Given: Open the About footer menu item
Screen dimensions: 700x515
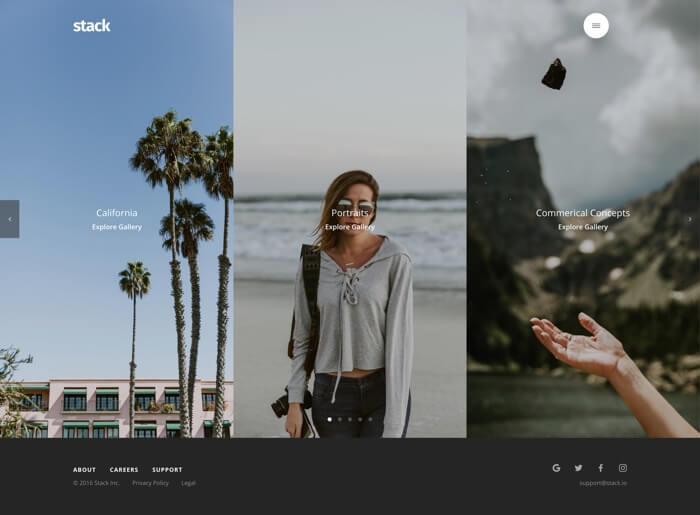Looking at the screenshot, I should tap(84, 470).
